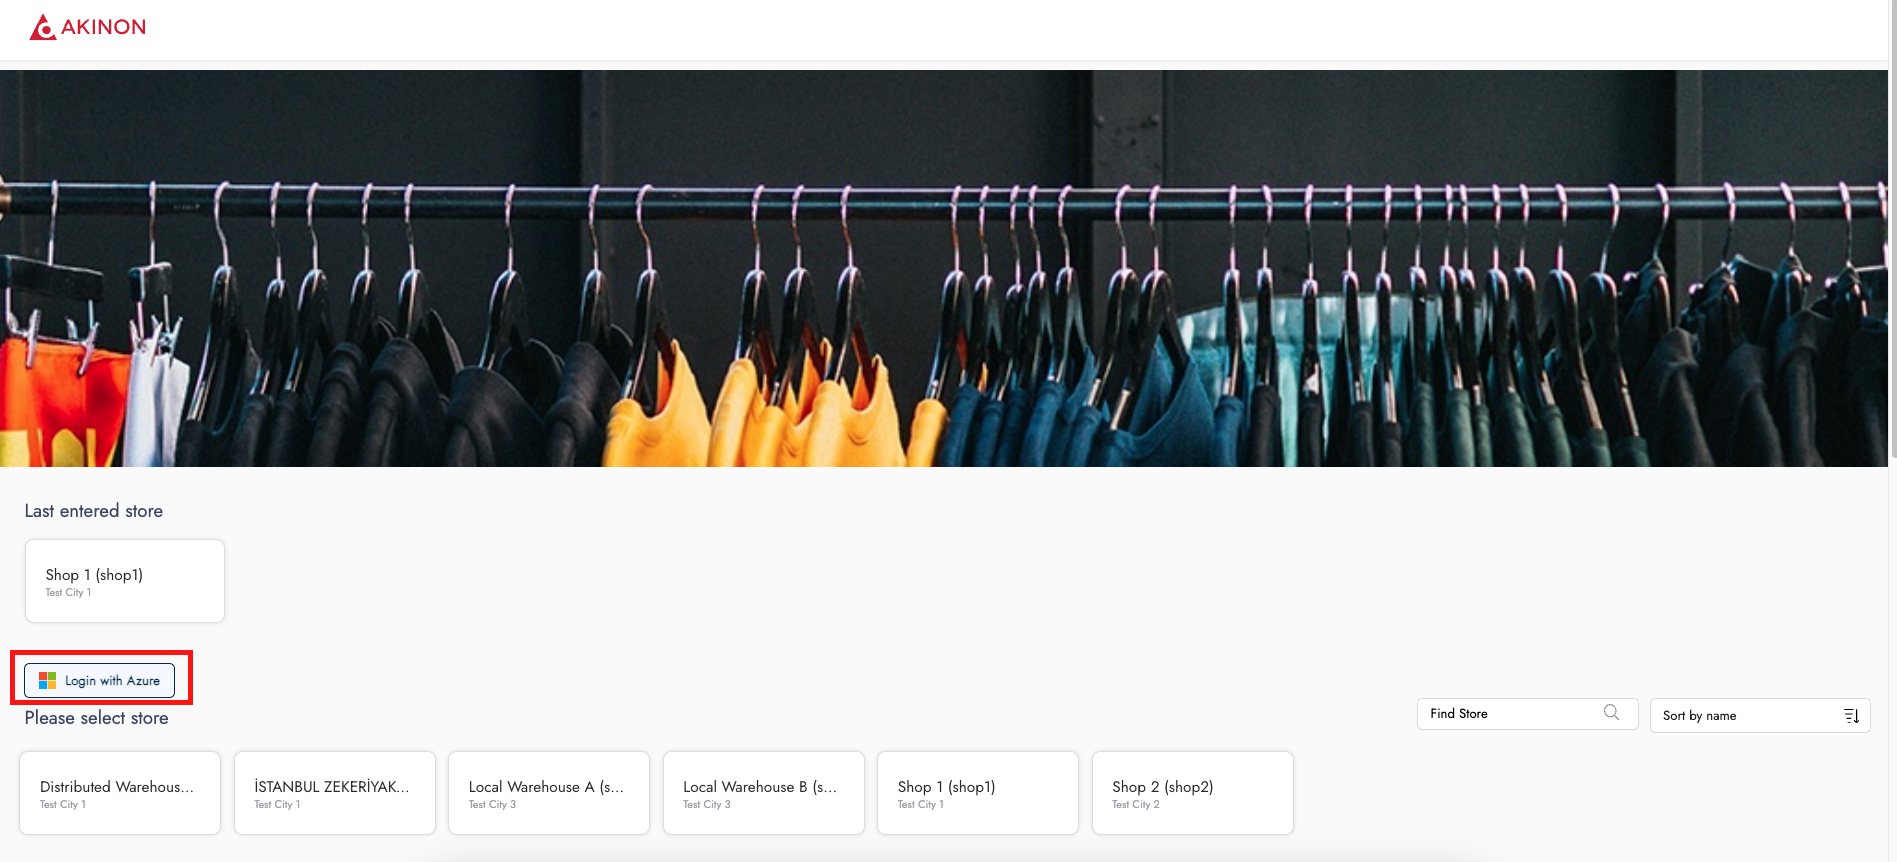Open Shop 1 under Last entered store
Viewport: 1897px width, 862px height.
click(125, 581)
